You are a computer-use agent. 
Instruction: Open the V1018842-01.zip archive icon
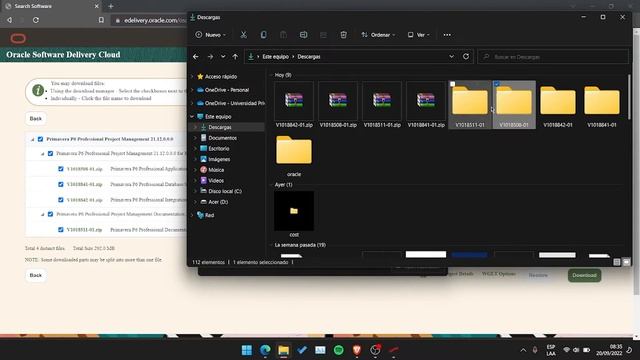click(x=294, y=100)
